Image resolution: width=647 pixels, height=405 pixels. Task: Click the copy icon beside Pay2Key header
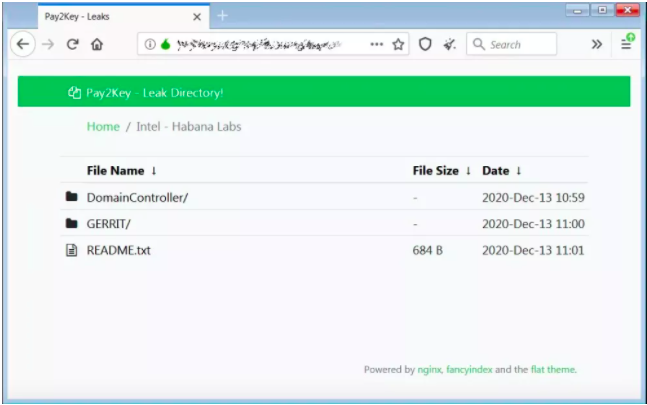coord(74,92)
